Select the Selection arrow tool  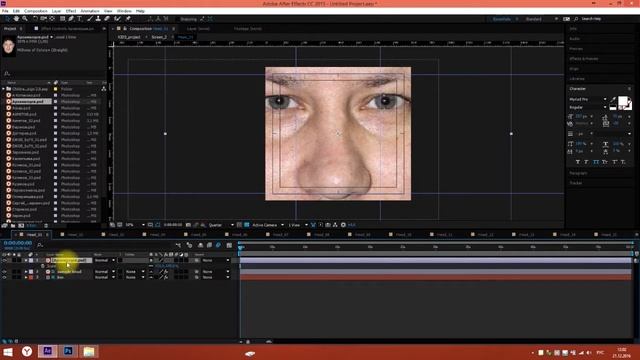pos(7,19)
